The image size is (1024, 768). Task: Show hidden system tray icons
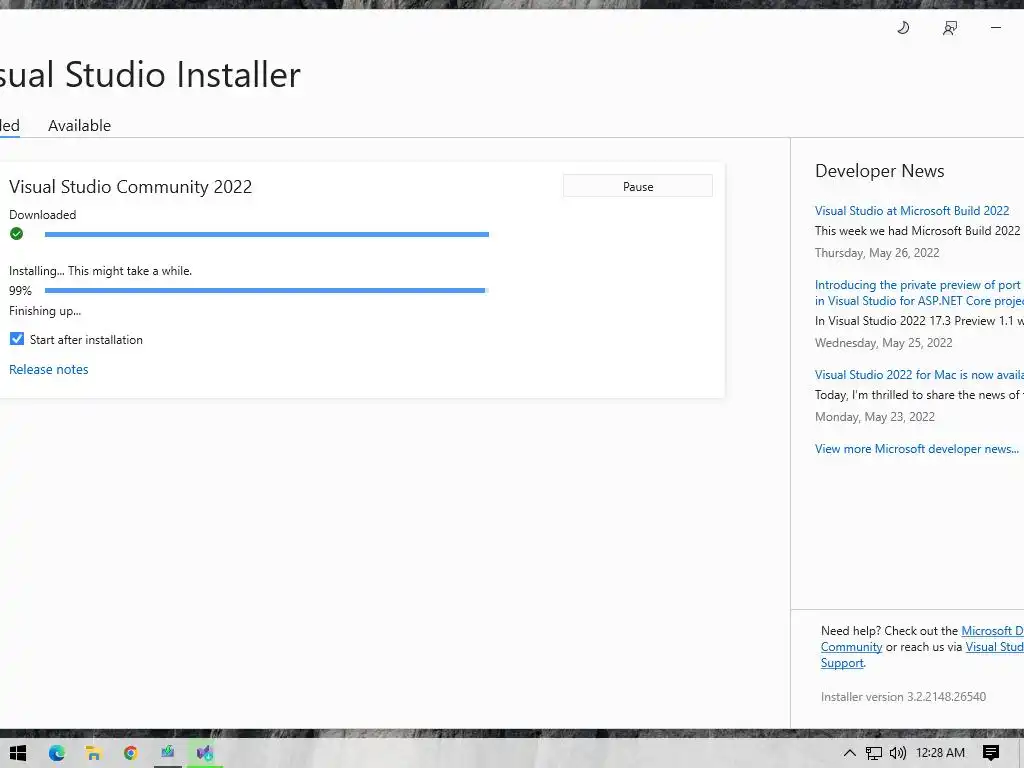click(x=849, y=753)
